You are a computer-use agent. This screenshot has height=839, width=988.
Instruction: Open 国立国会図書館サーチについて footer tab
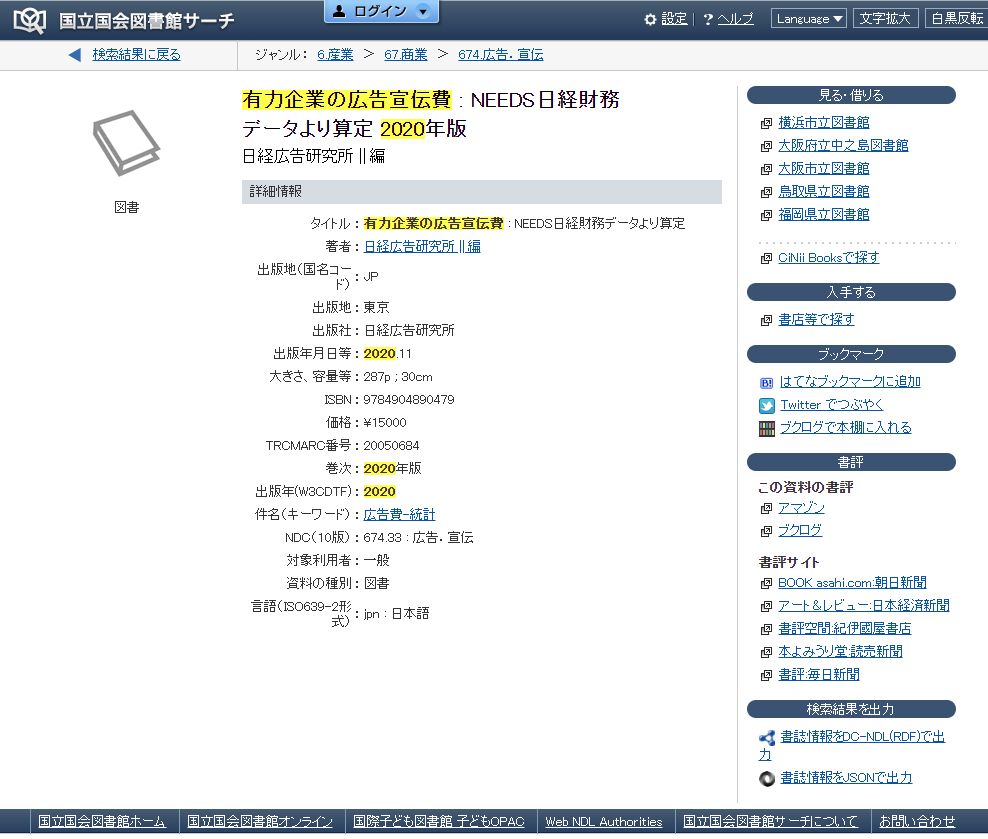[771, 822]
